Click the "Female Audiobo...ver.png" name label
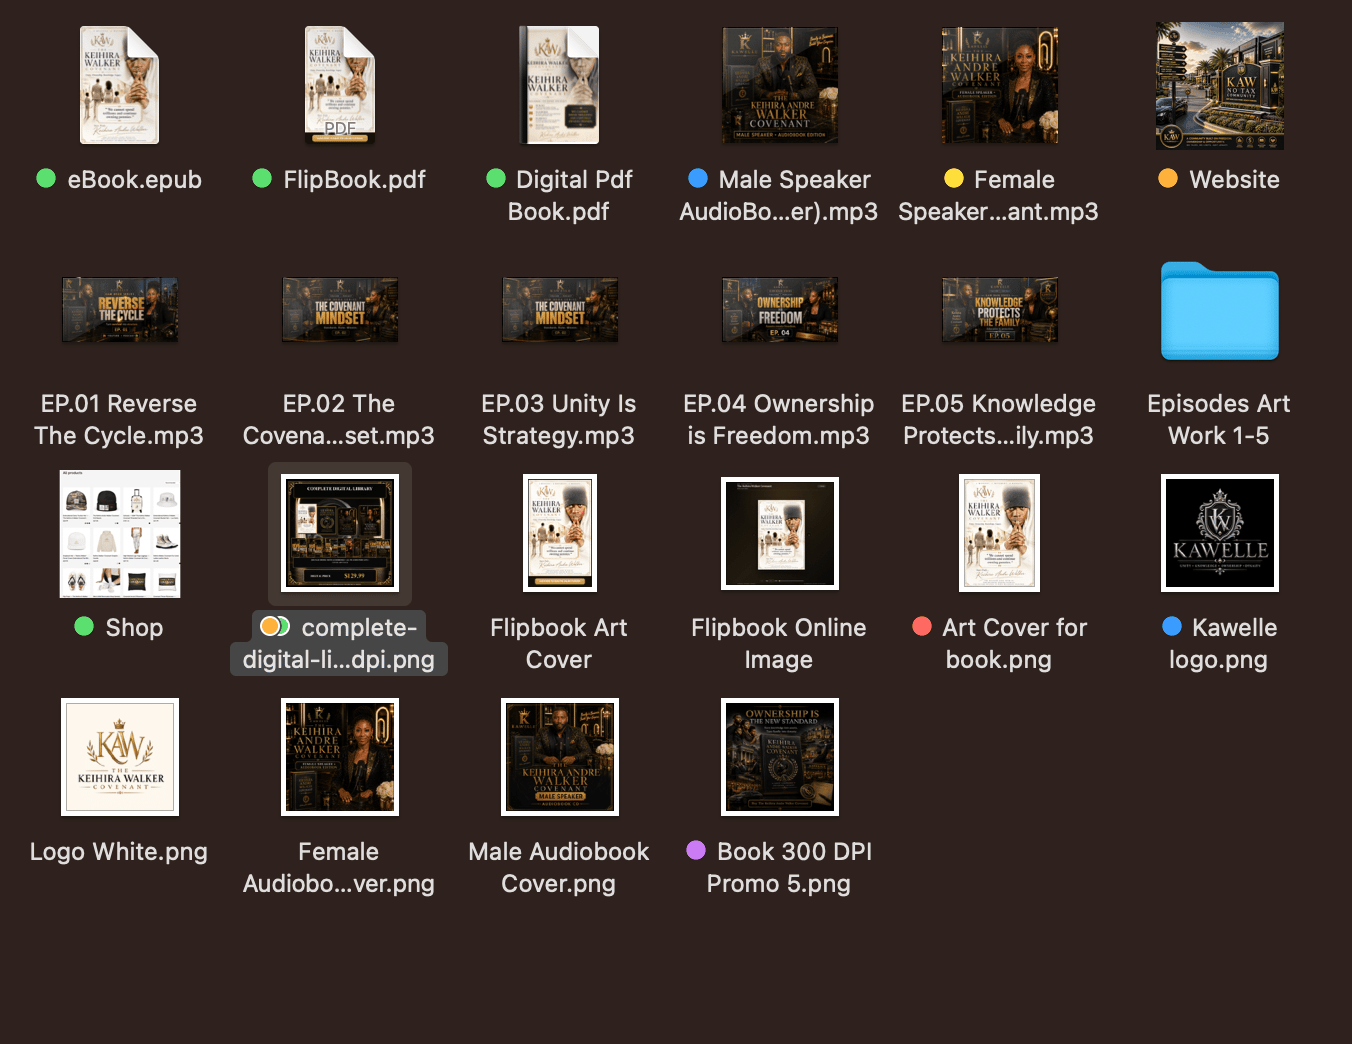1352x1044 pixels. click(x=339, y=868)
